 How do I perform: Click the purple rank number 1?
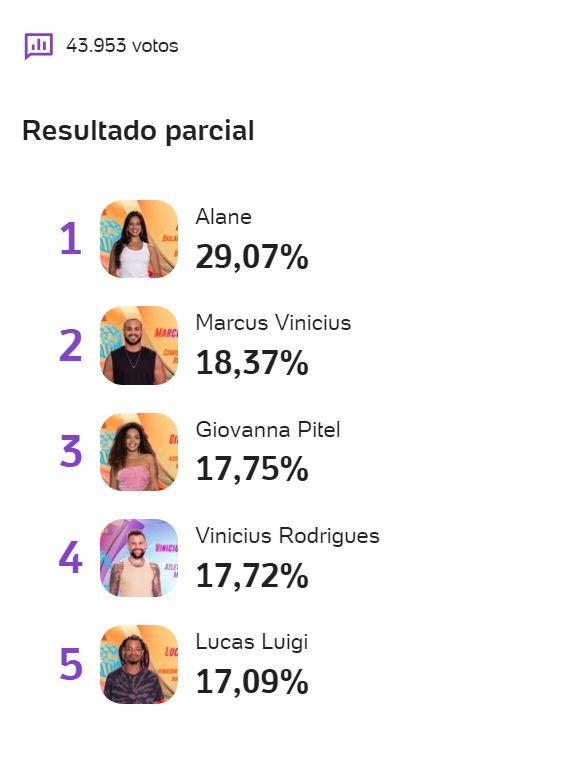tap(70, 238)
